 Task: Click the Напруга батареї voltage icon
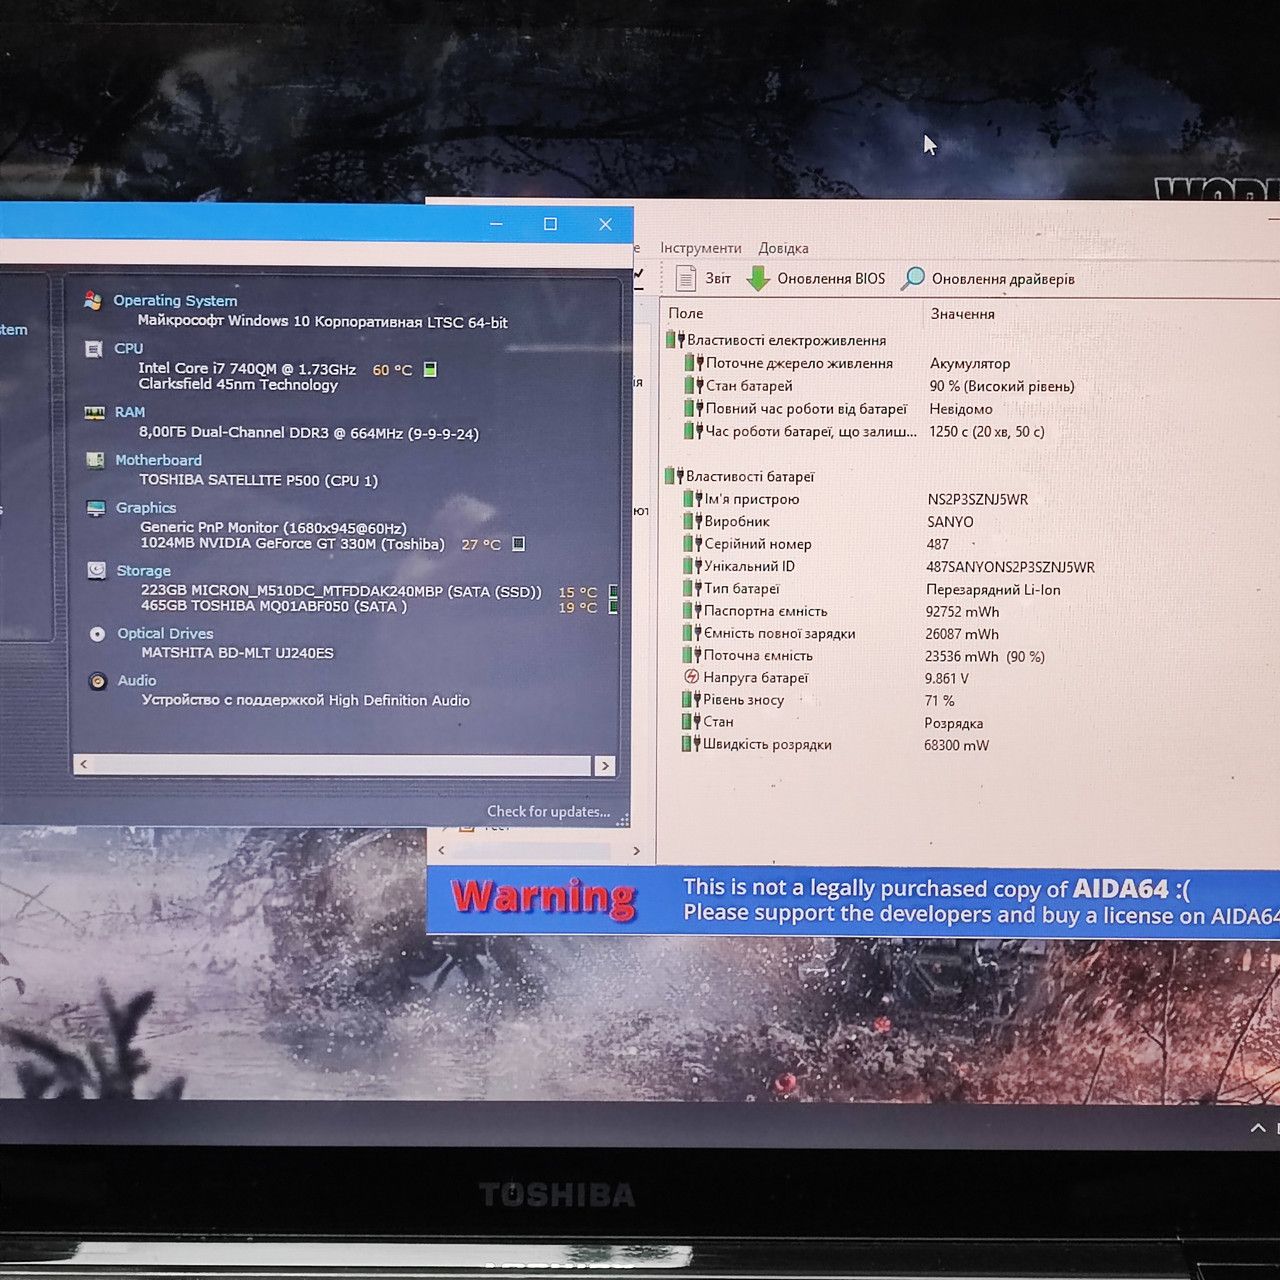691,677
